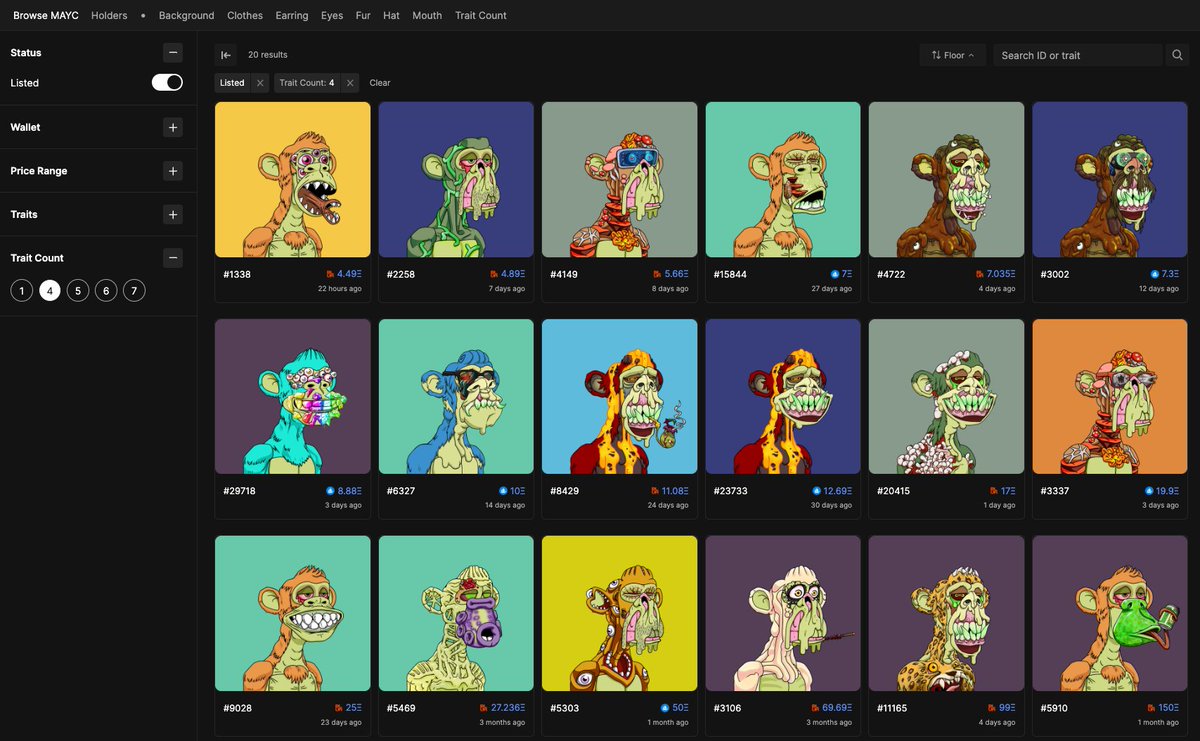The height and width of the screenshot is (741, 1200).
Task: Open the Fur trait menu
Action: 363,15
